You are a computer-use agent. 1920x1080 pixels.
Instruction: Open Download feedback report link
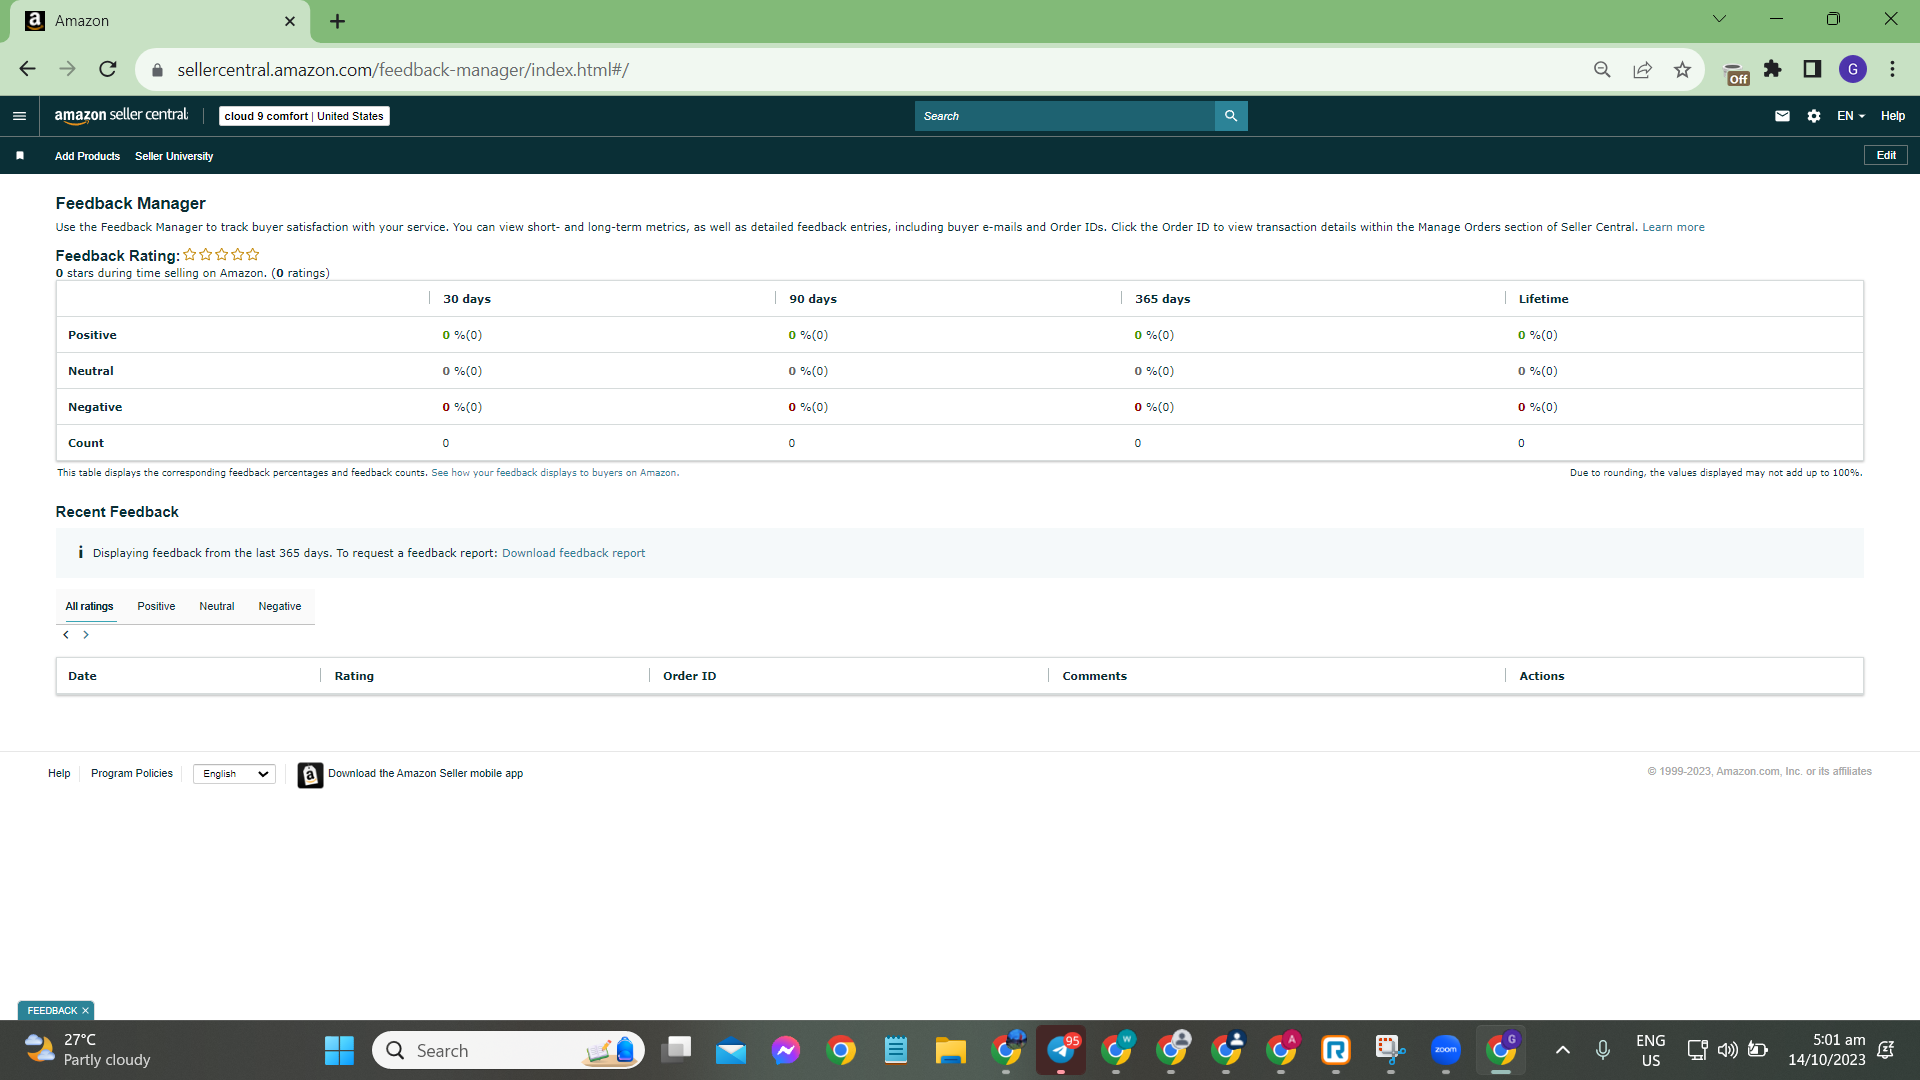tap(573, 553)
